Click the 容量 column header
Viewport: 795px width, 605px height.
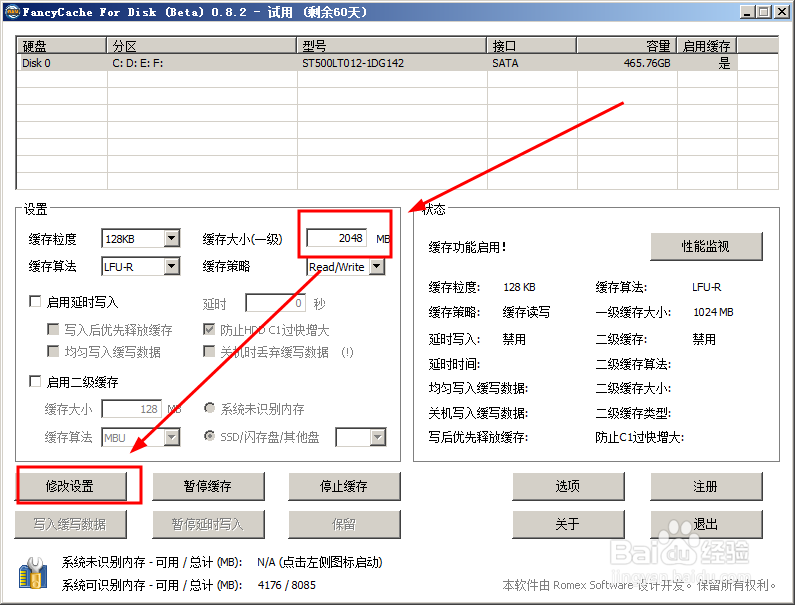coord(627,46)
